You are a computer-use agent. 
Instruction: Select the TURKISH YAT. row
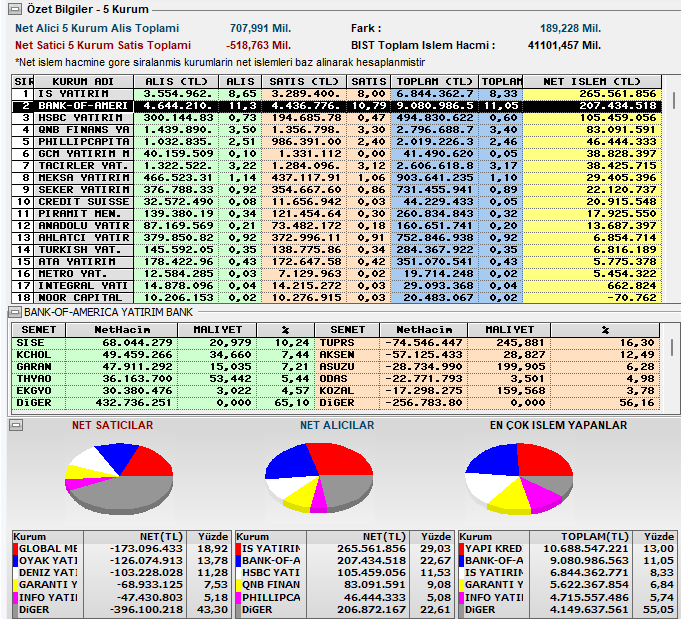point(337,250)
